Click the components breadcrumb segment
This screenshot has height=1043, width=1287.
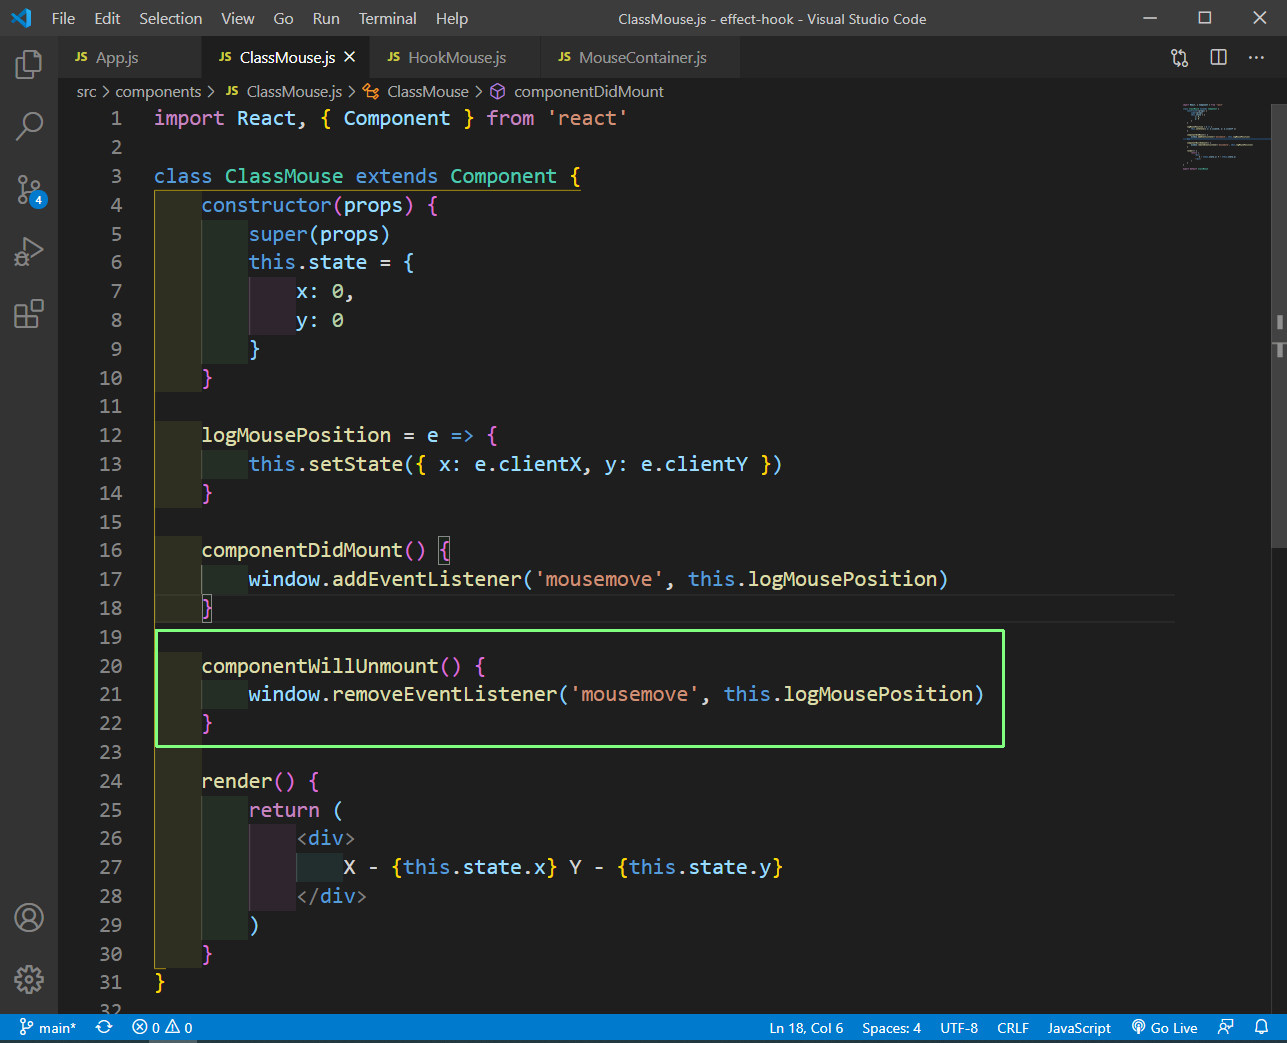(x=158, y=91)
